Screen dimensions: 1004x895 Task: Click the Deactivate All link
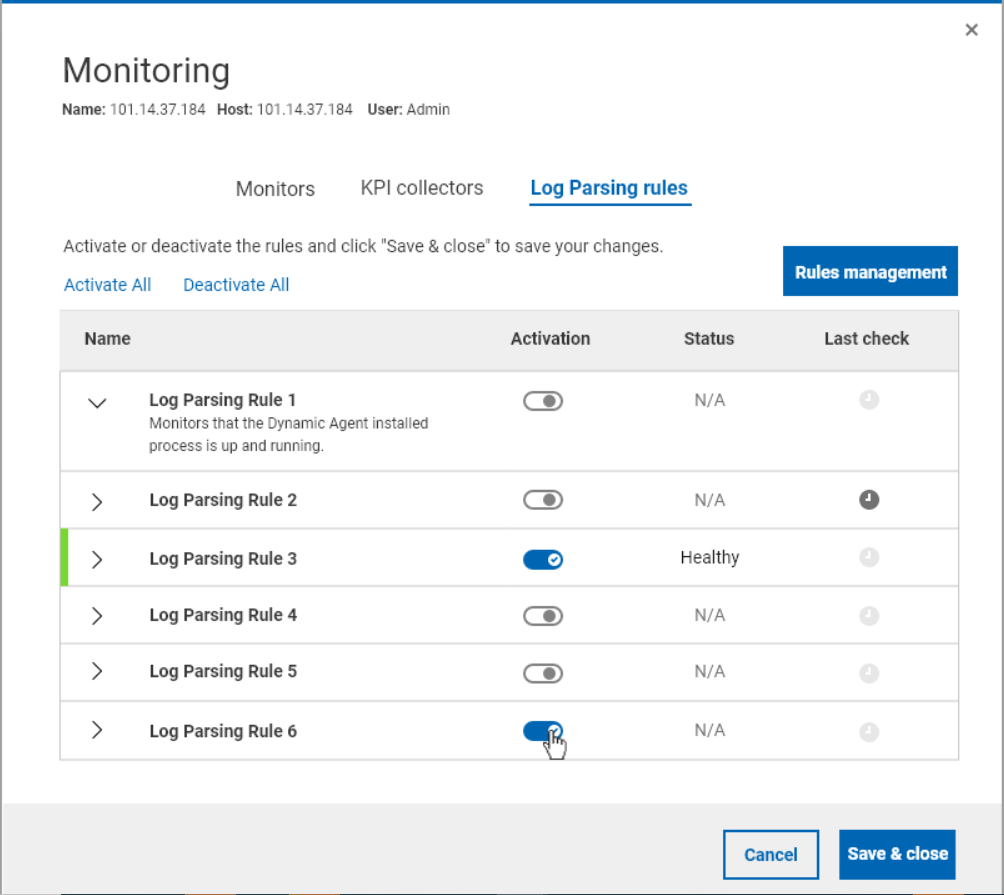[236, 285]
